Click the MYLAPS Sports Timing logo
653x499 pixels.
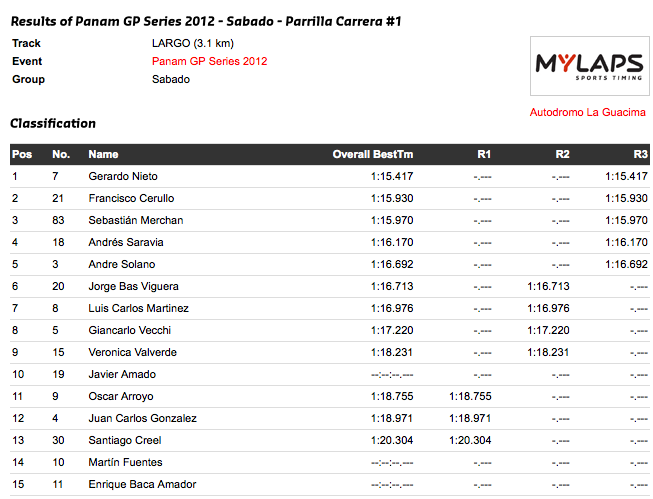click(x=589, y=66)
